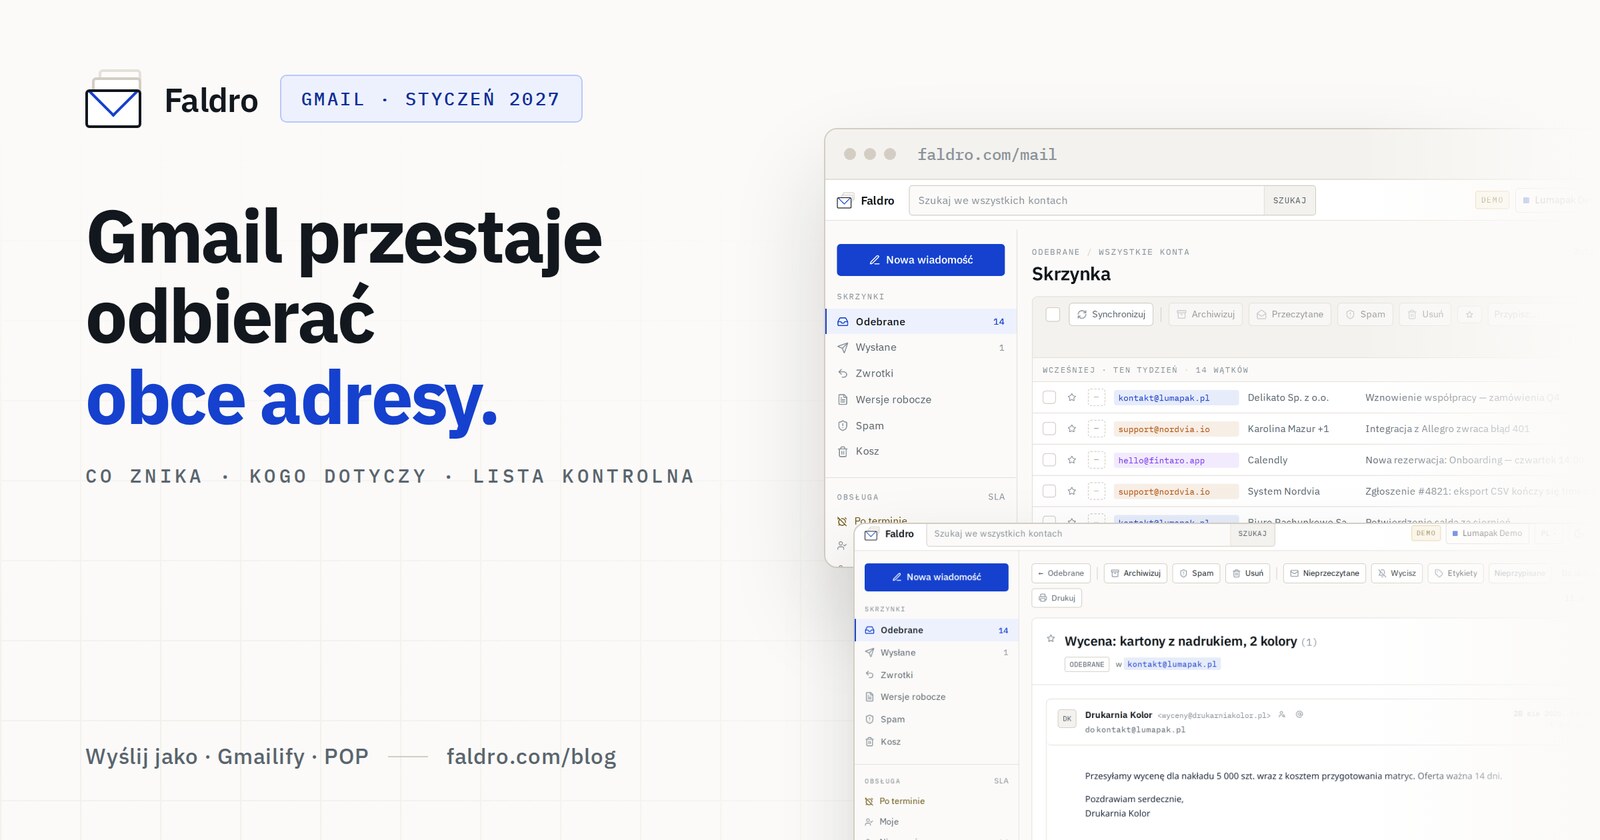Image resolution: width=1600 pixels, height=840 pixels.
Task: Star the System Nordvia thread
Action: tap(1072, 491)
